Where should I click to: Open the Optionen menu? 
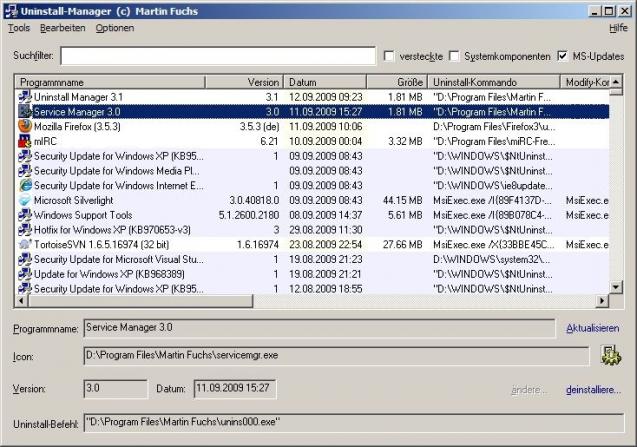(115, 28)
